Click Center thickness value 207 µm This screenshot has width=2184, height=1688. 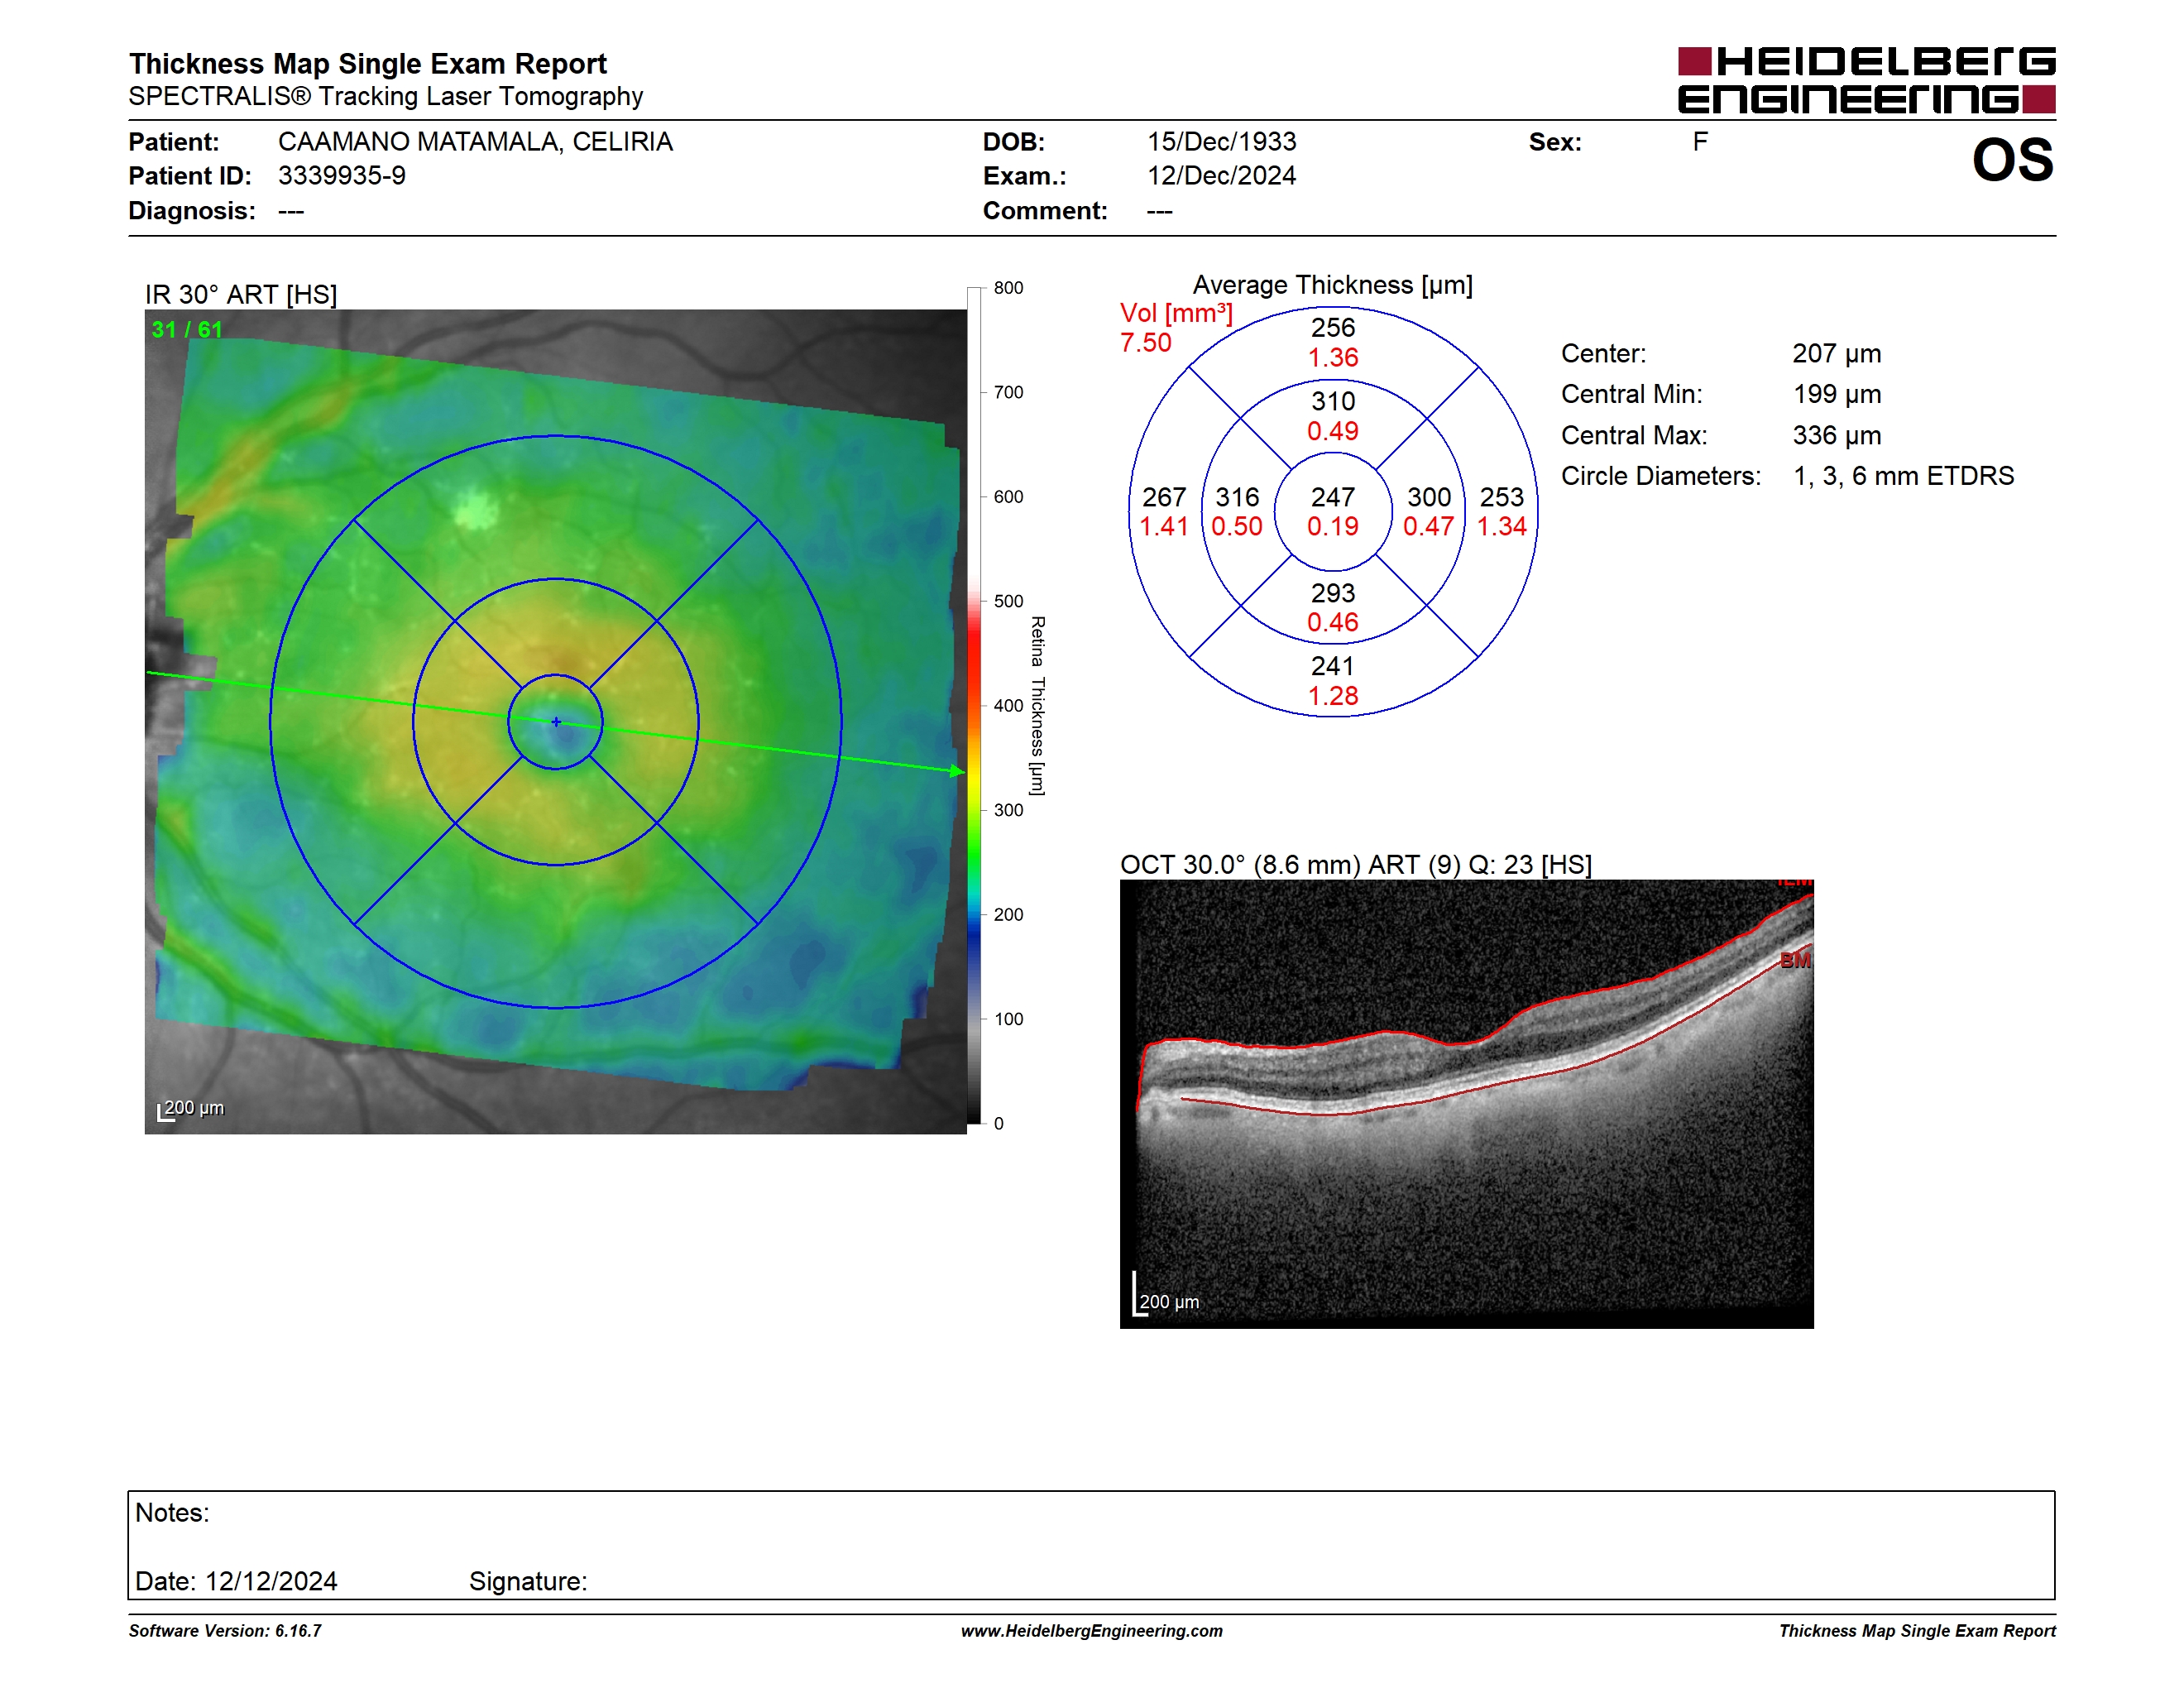[1837, 353]
